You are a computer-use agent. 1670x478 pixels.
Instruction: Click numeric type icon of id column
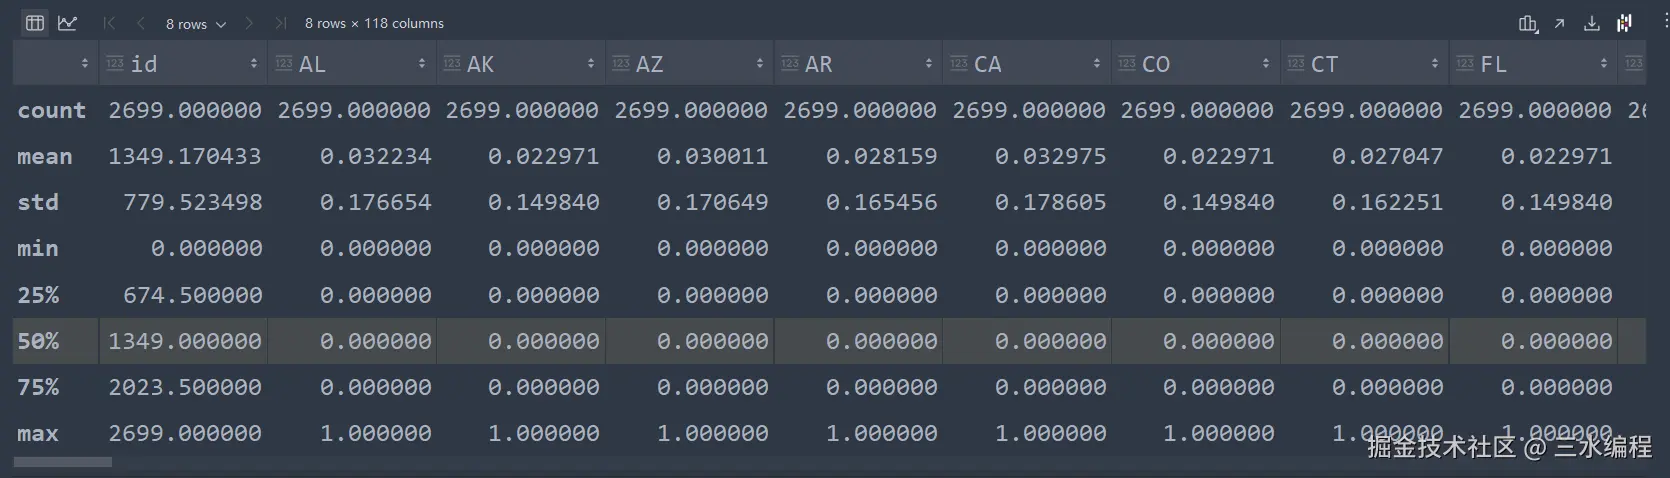[115, 64]
